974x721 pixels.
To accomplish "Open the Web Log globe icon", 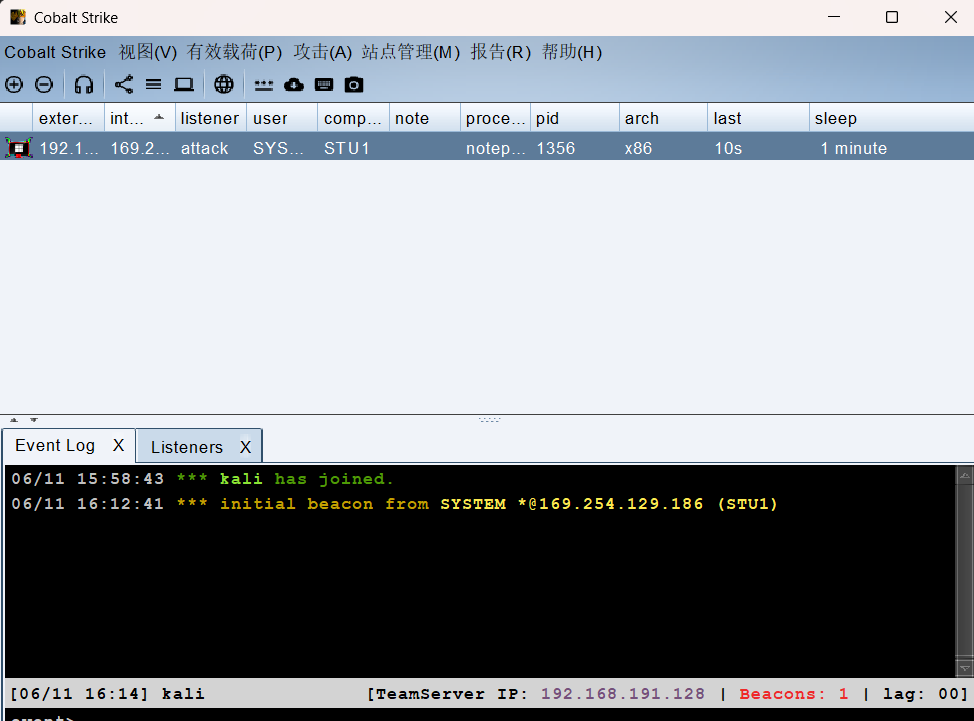I will tap(224, 84).
